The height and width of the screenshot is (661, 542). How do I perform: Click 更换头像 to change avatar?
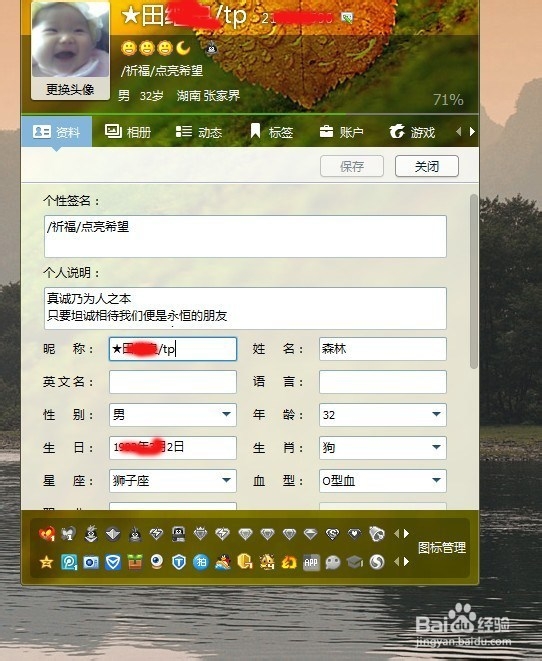coord(70,89)
